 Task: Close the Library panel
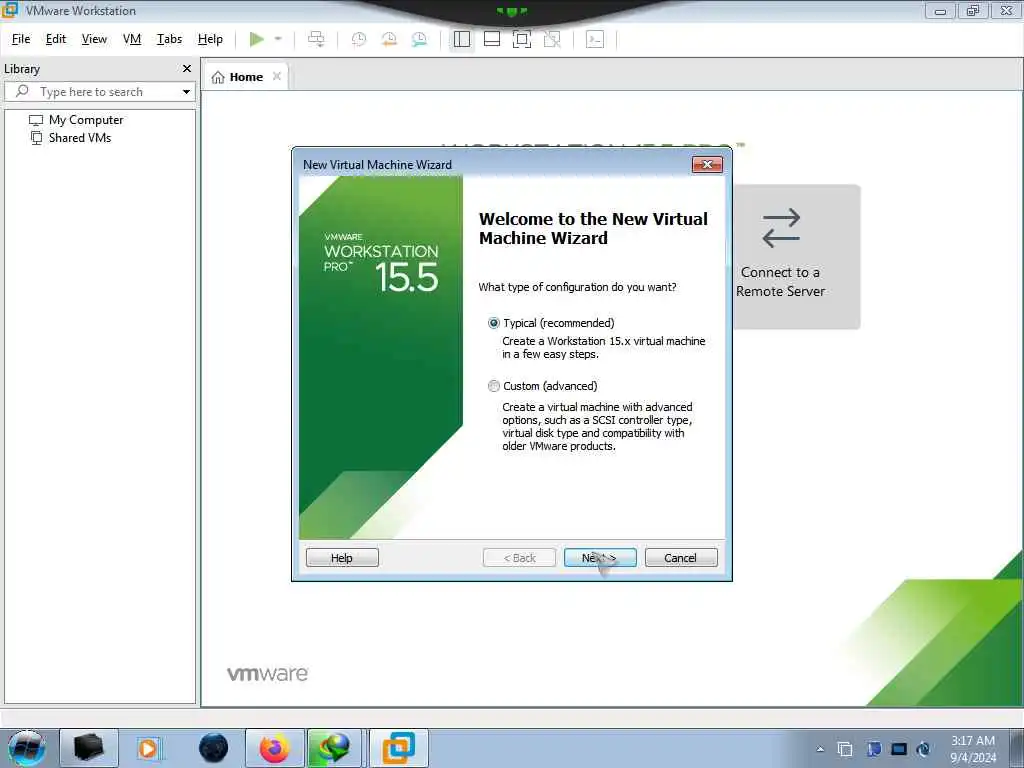(x=187, y=69)
